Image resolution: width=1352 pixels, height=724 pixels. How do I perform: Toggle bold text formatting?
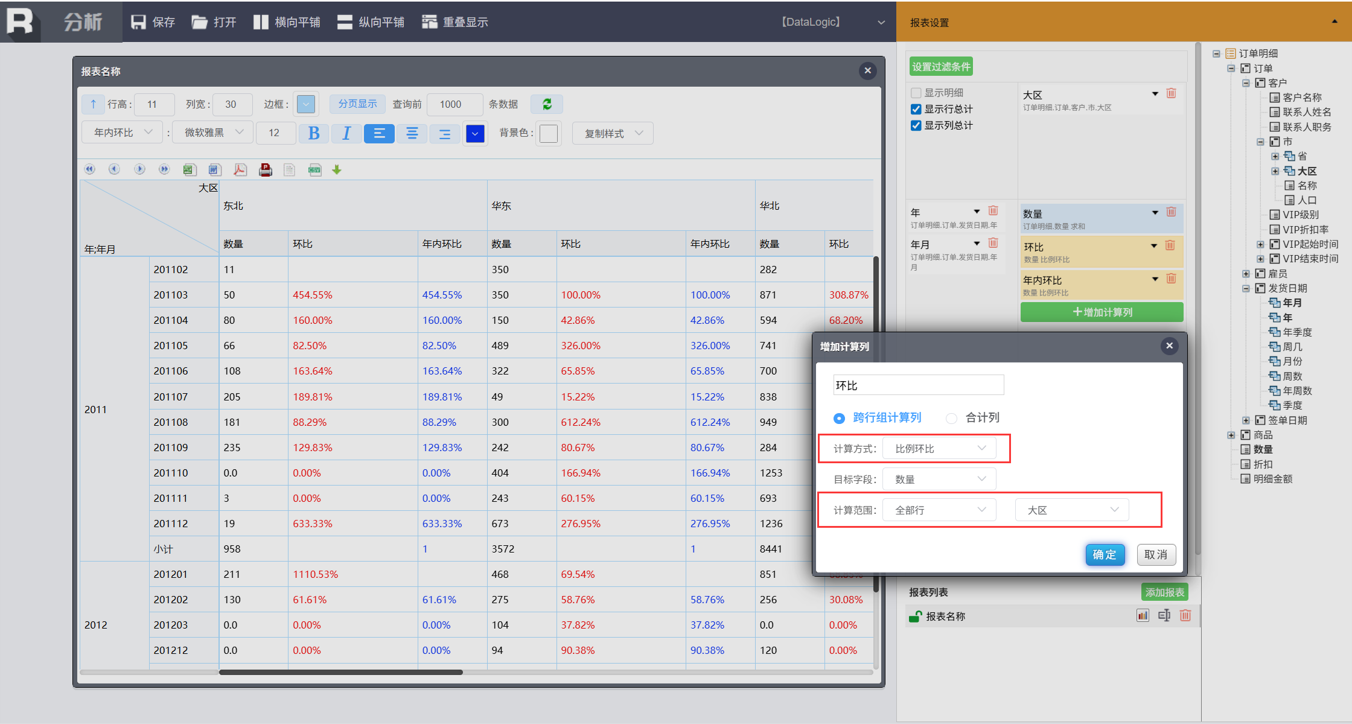(x=314, y=133)
